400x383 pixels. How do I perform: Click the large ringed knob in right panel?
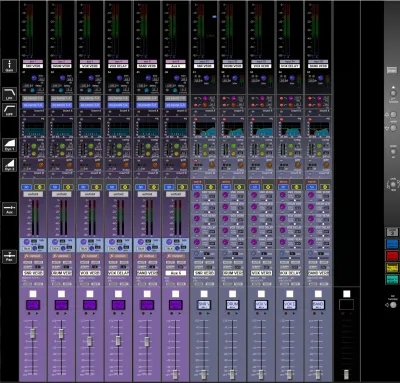tap(393, 184)
